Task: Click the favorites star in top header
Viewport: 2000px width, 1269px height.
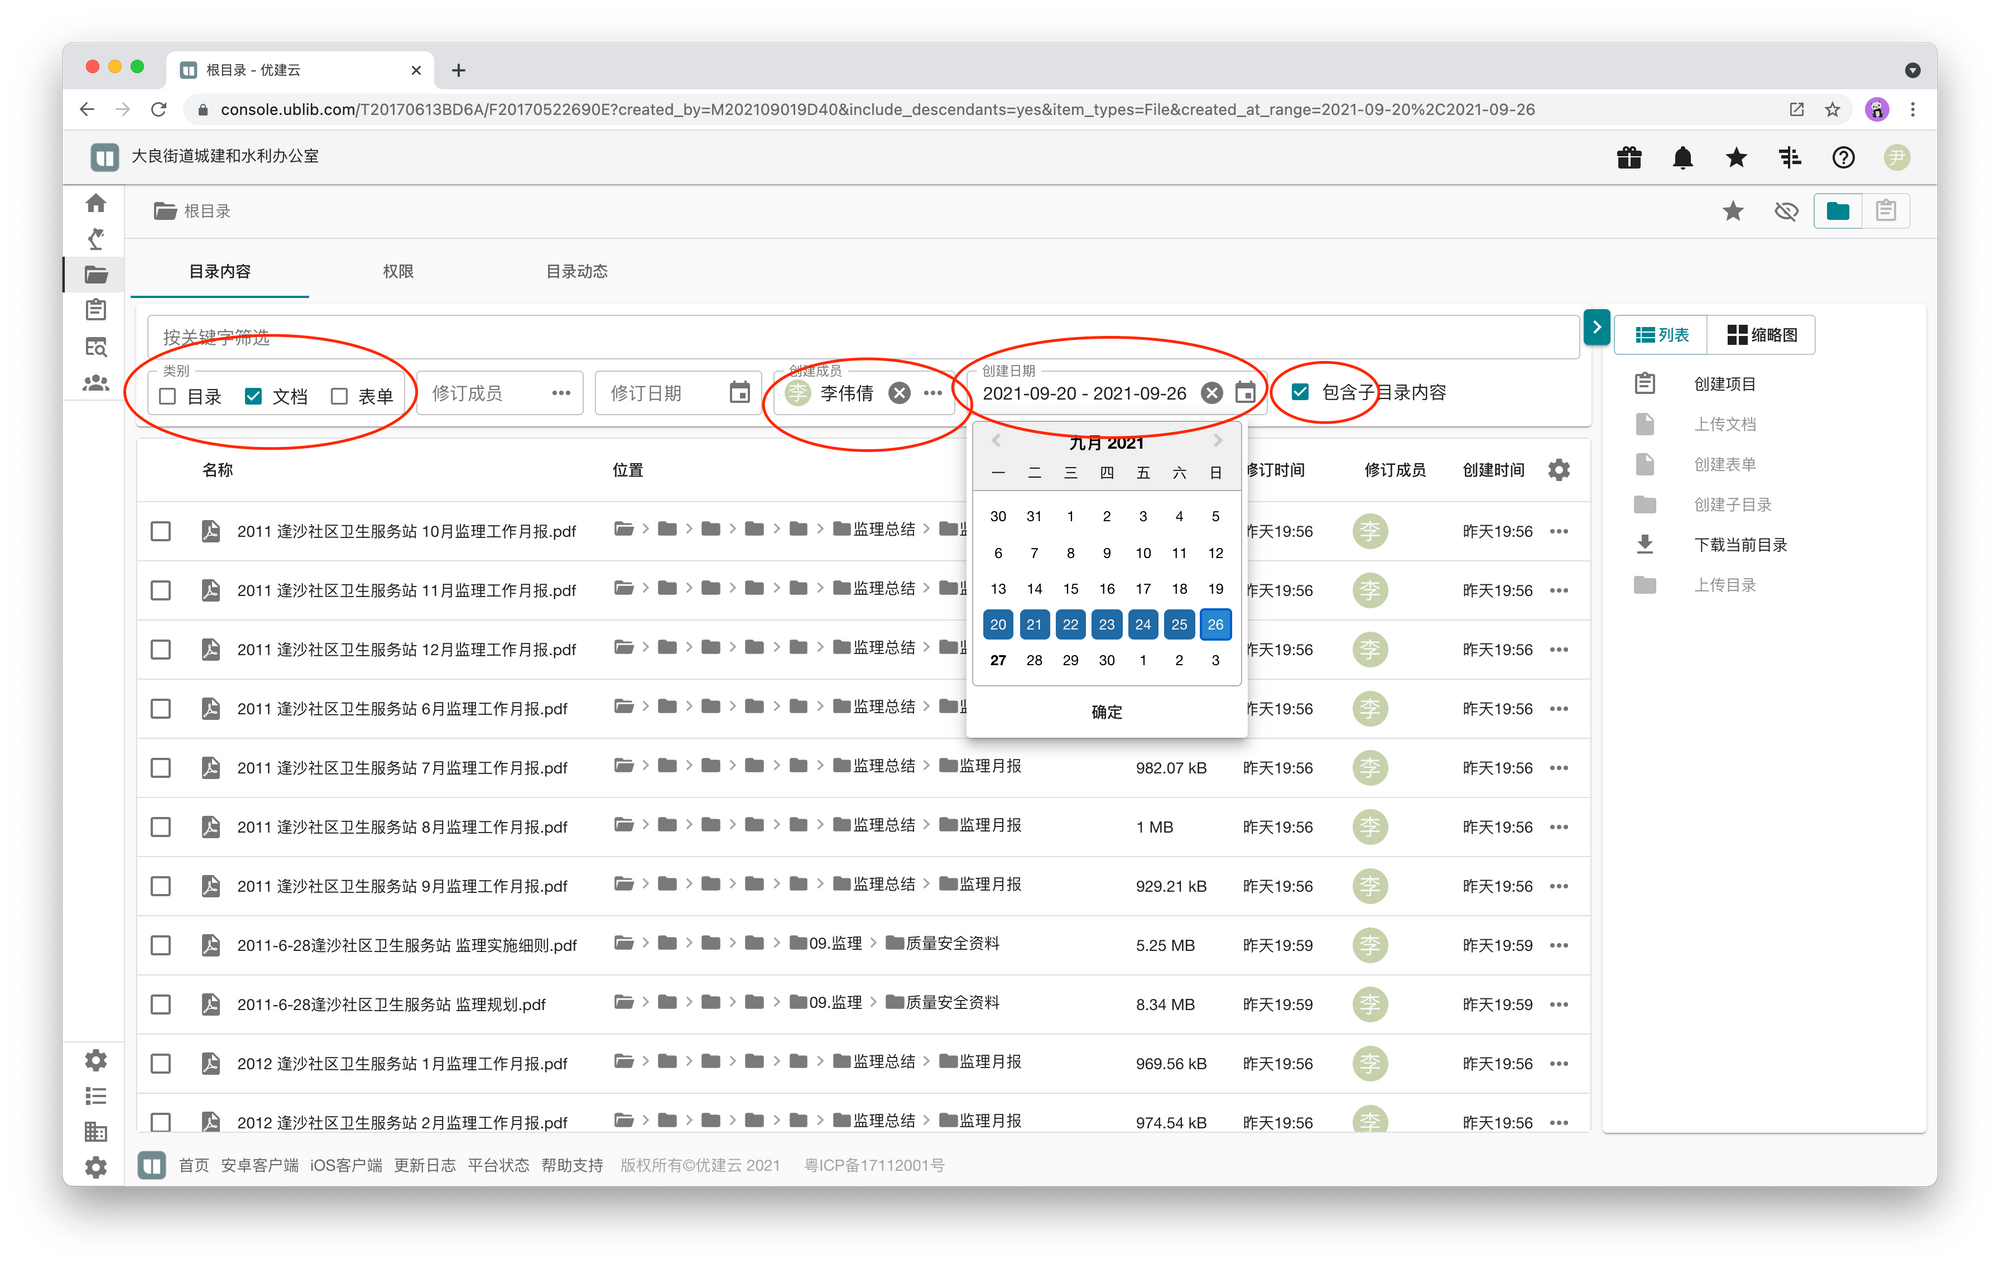Action: tap(1736, 157)
